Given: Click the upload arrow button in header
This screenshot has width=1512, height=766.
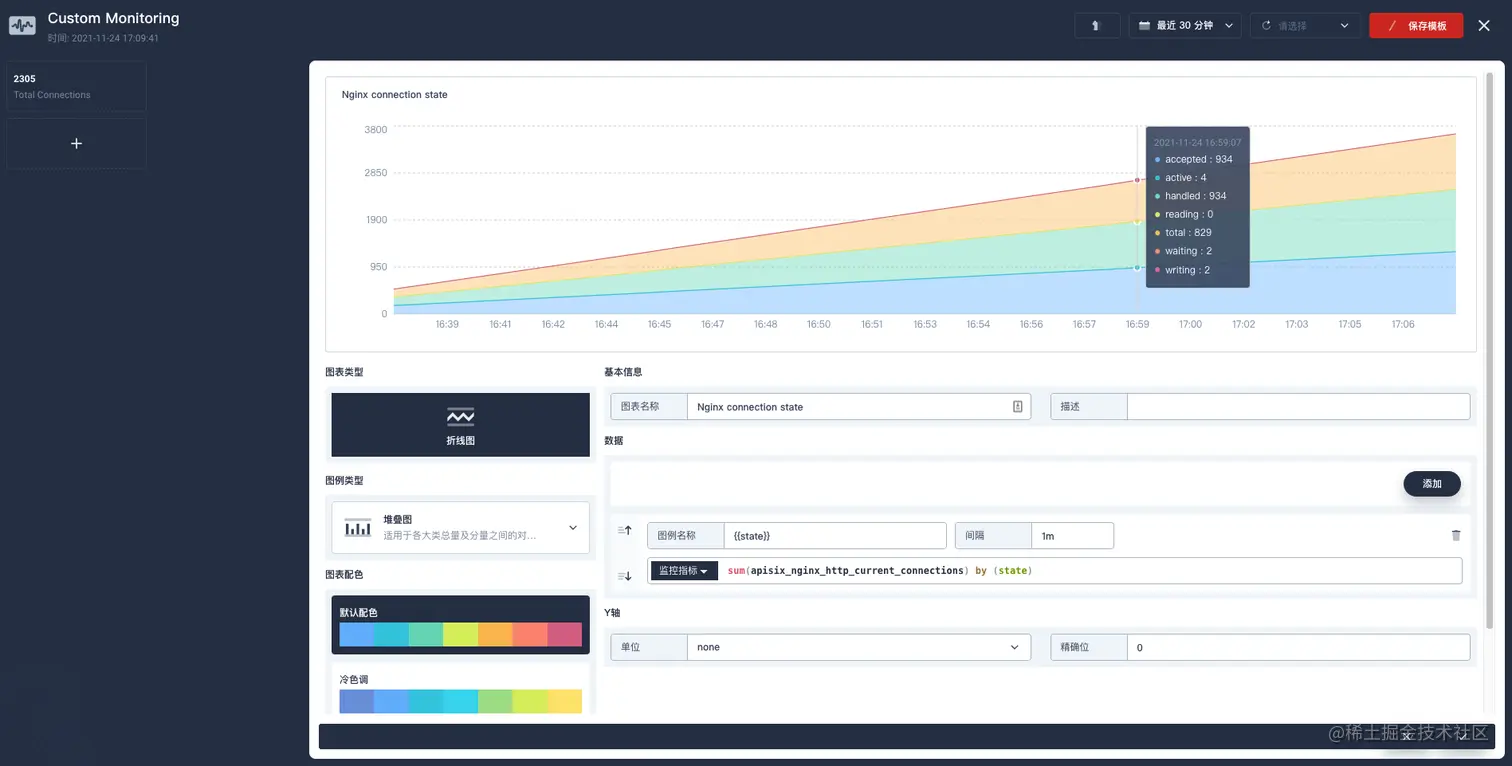Looking at the screenshot, I should [x=1097, y=26].
